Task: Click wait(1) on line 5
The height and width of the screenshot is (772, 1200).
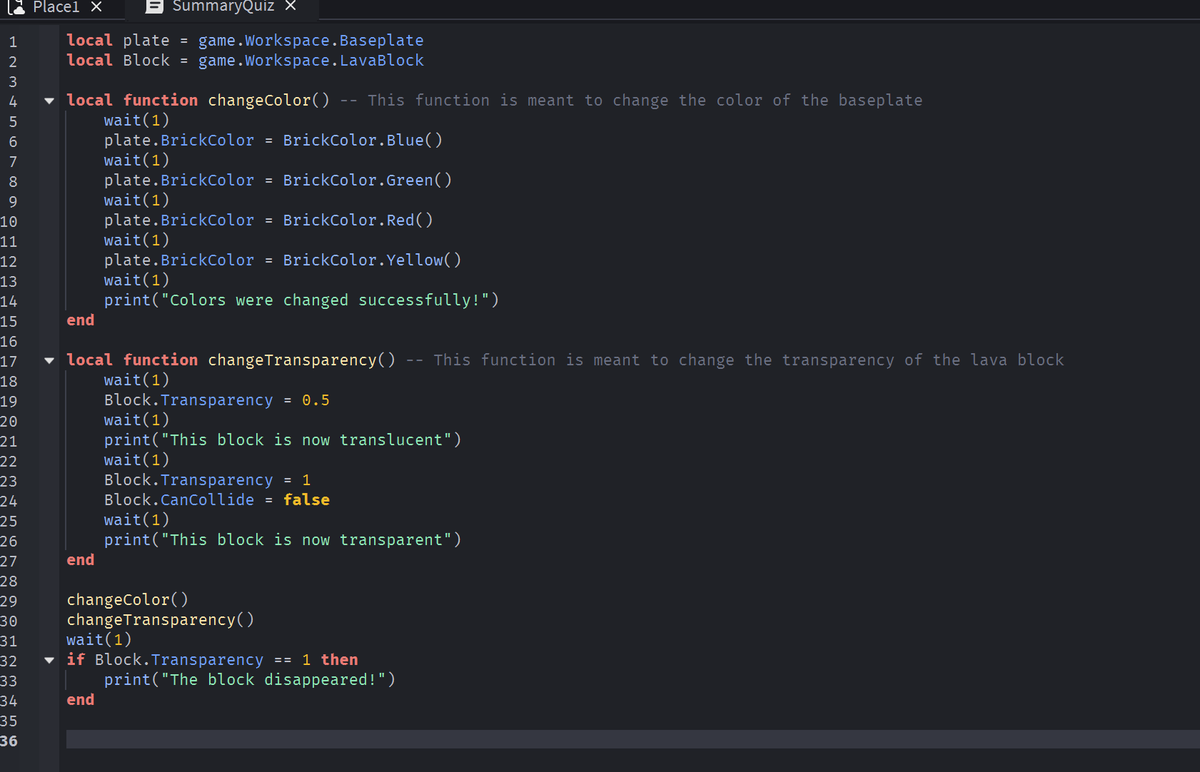Action: pyautogui.click(x=136, y=120)
